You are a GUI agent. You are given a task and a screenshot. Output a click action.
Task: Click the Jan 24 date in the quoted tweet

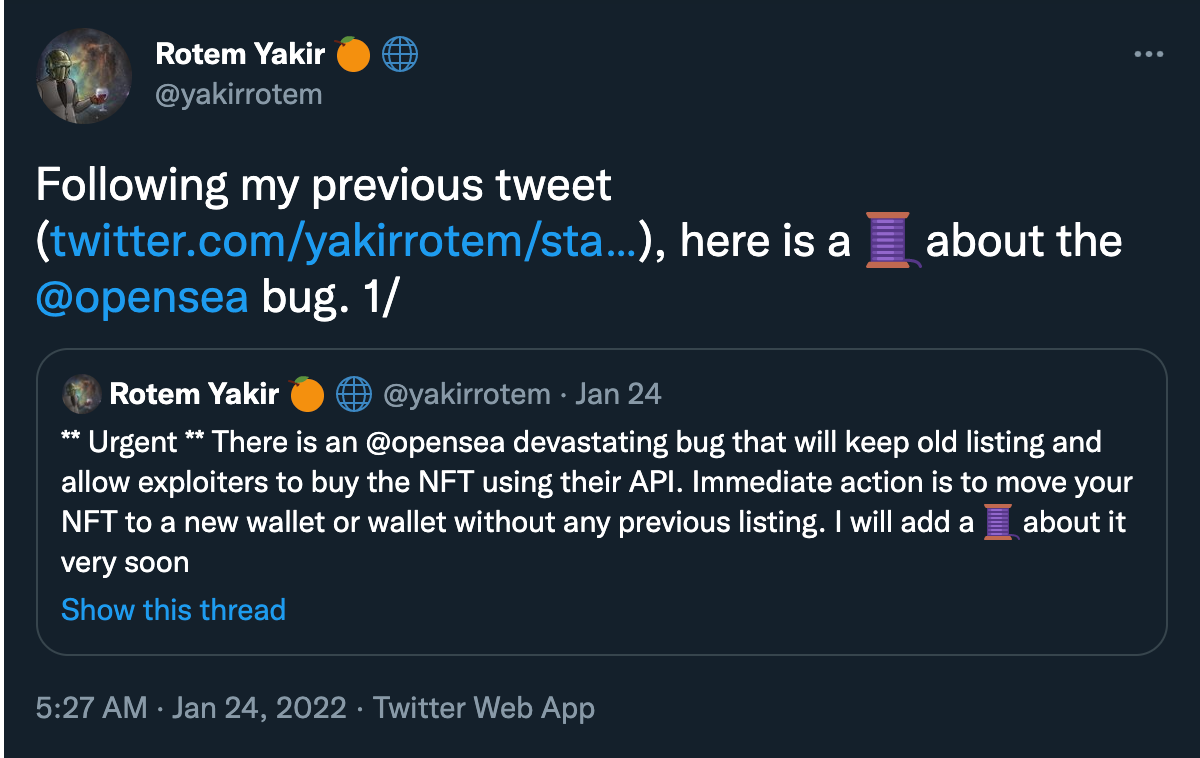click(x=619, y=394)
